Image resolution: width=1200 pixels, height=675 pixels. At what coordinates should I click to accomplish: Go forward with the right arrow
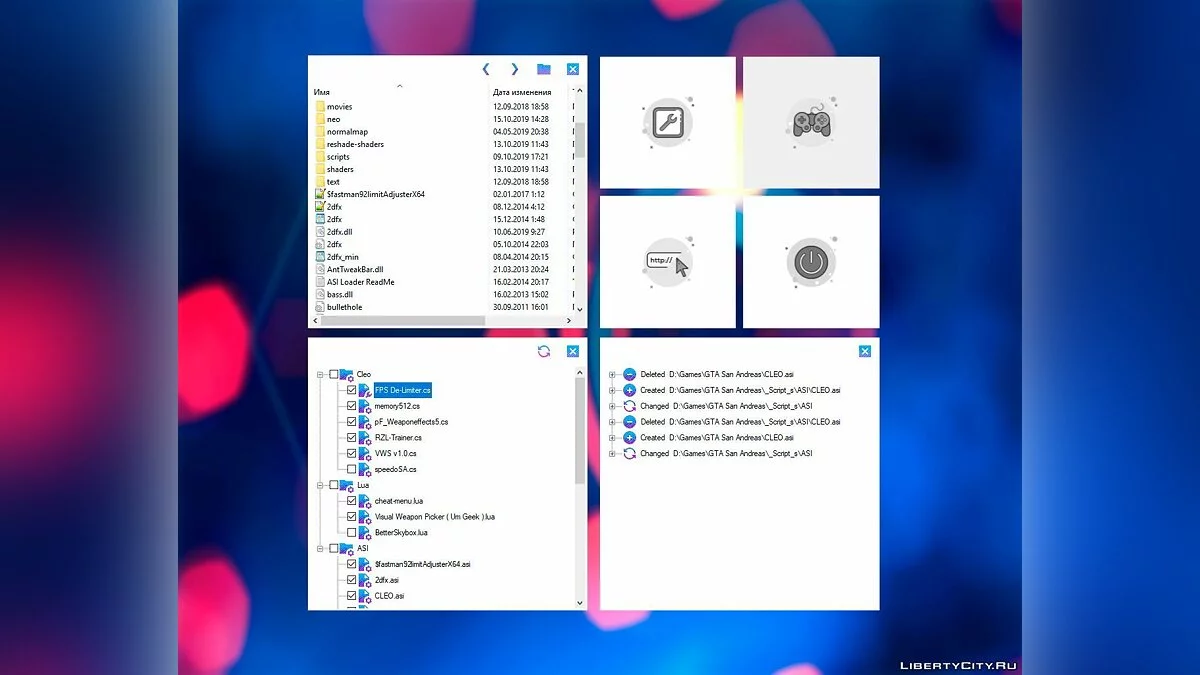point(515,69)
